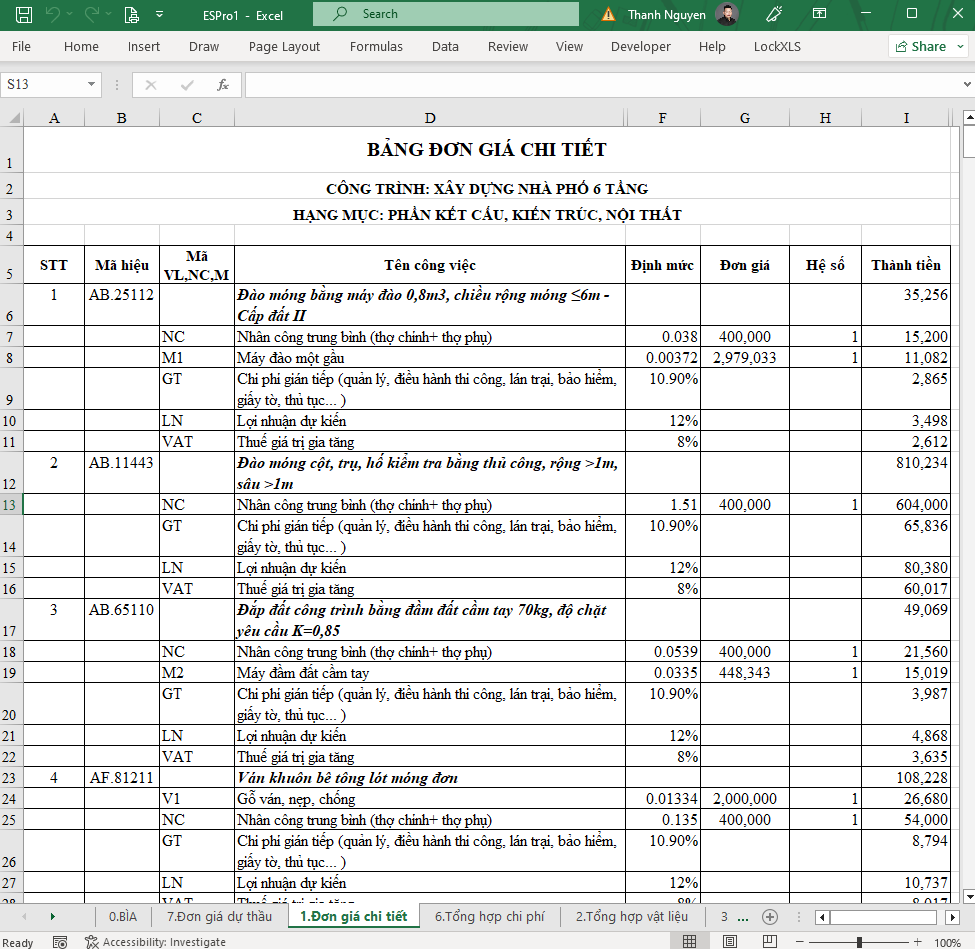Open the Coming Soon megaphone icon
Image resolution: width=975 pixels, height=949 pixels.
[773, 15]
